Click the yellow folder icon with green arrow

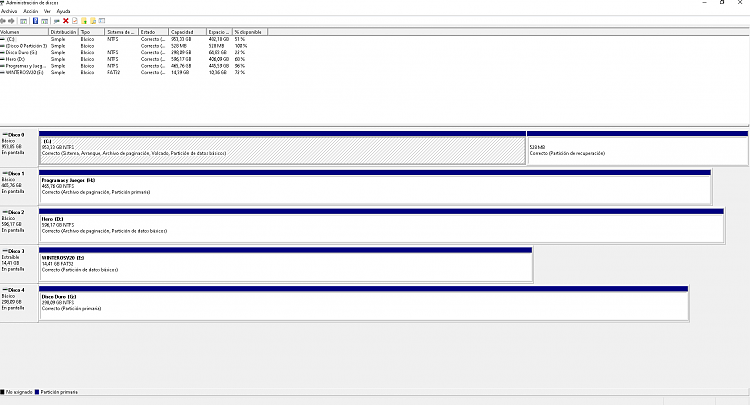(x=84, y=21)
